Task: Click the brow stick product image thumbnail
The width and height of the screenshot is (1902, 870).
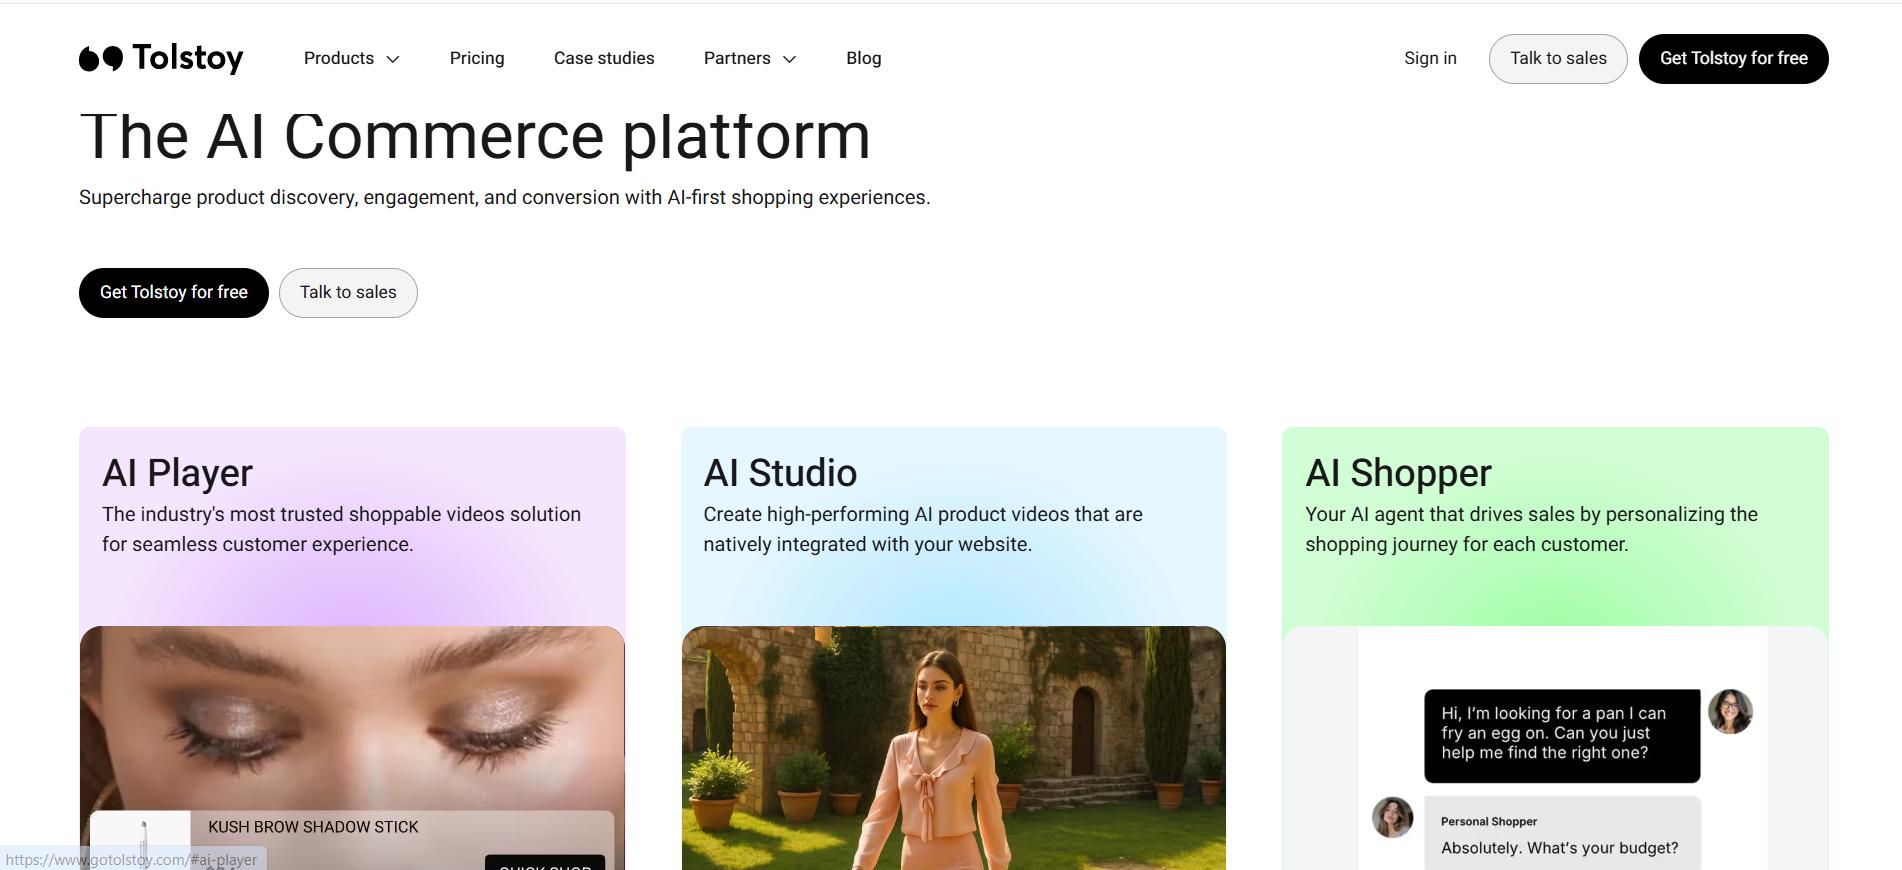Action: pyautogui.click(x=141, y=840)
